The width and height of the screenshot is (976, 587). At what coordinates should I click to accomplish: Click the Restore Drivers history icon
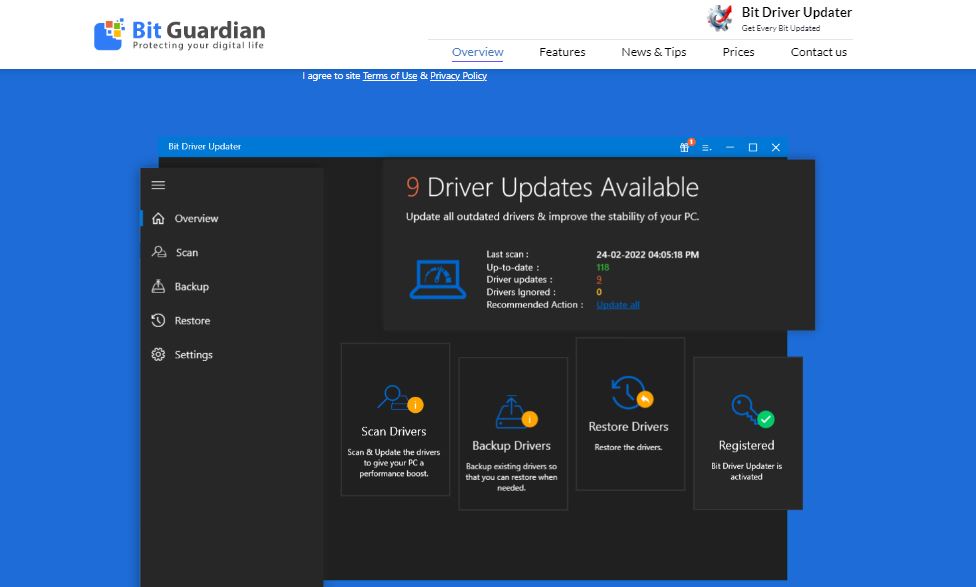click(631, 393)
